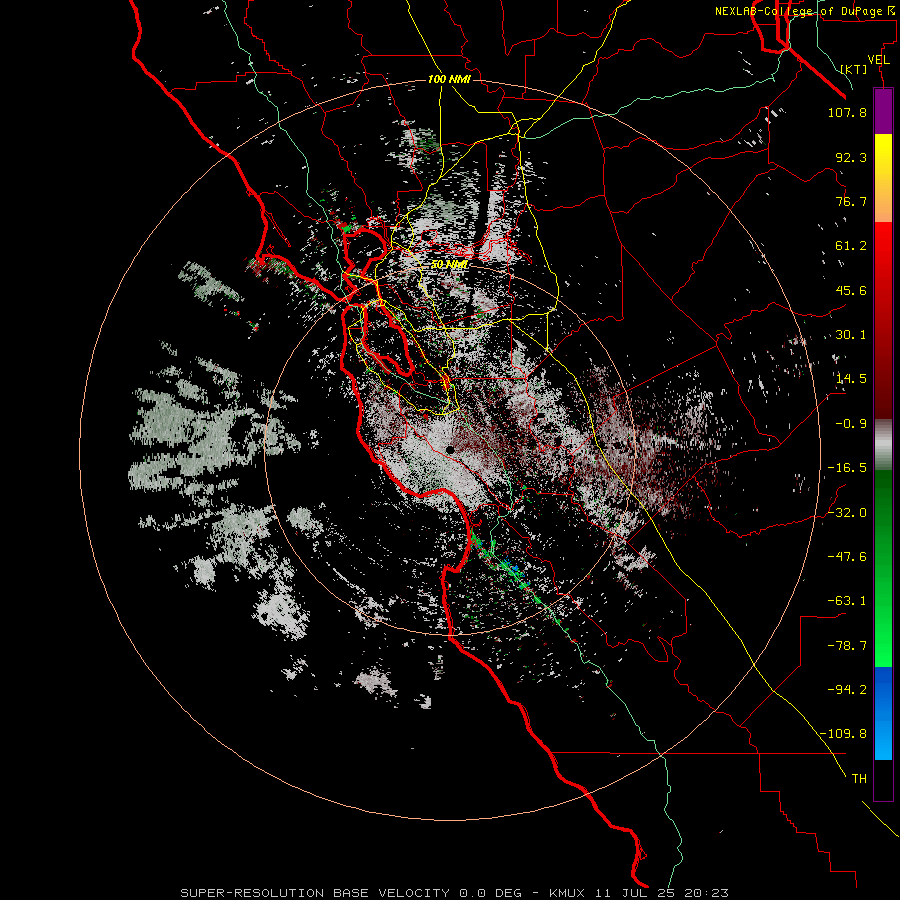Click the 45.6 velocity scale value
900x900 pixels.
851,290
